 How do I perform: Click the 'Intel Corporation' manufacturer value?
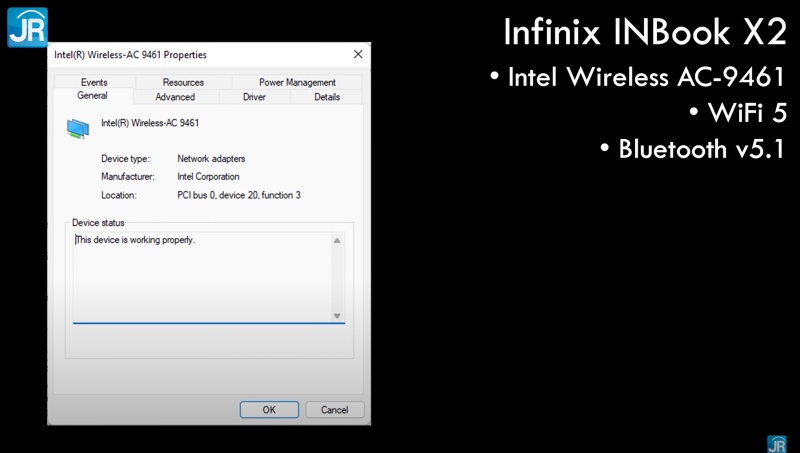[208, 177]
